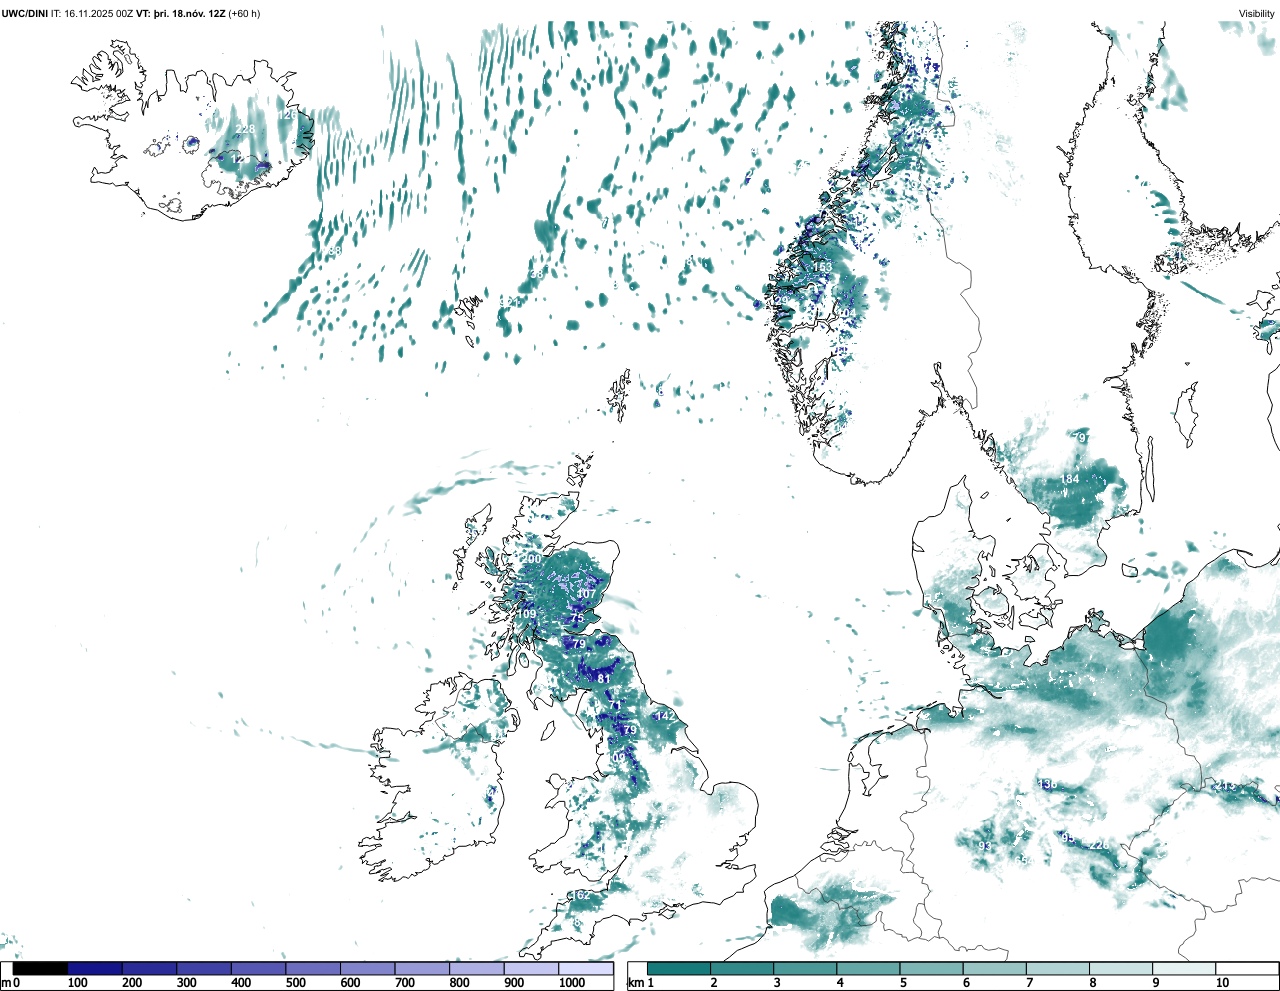
Task: Pick the 5–6 km legend color block
Action: coord(931,968)
